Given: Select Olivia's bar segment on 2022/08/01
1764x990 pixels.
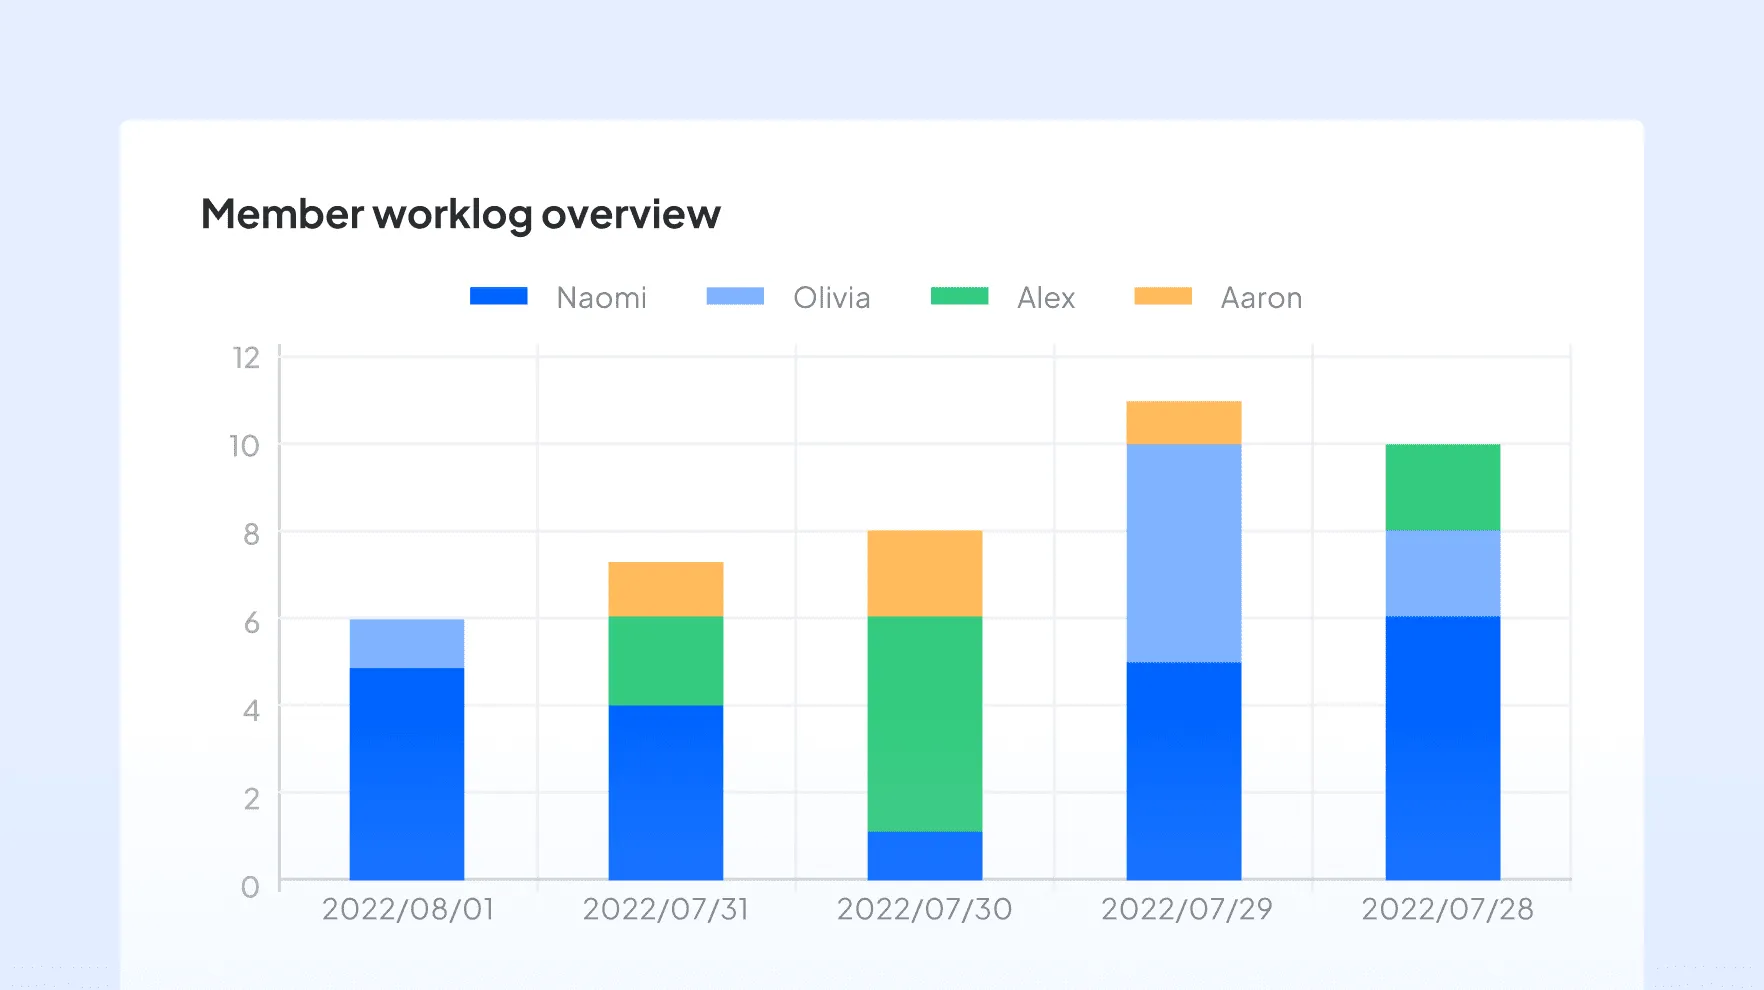Looking at the screenshot, I should (x=406, y=643).
